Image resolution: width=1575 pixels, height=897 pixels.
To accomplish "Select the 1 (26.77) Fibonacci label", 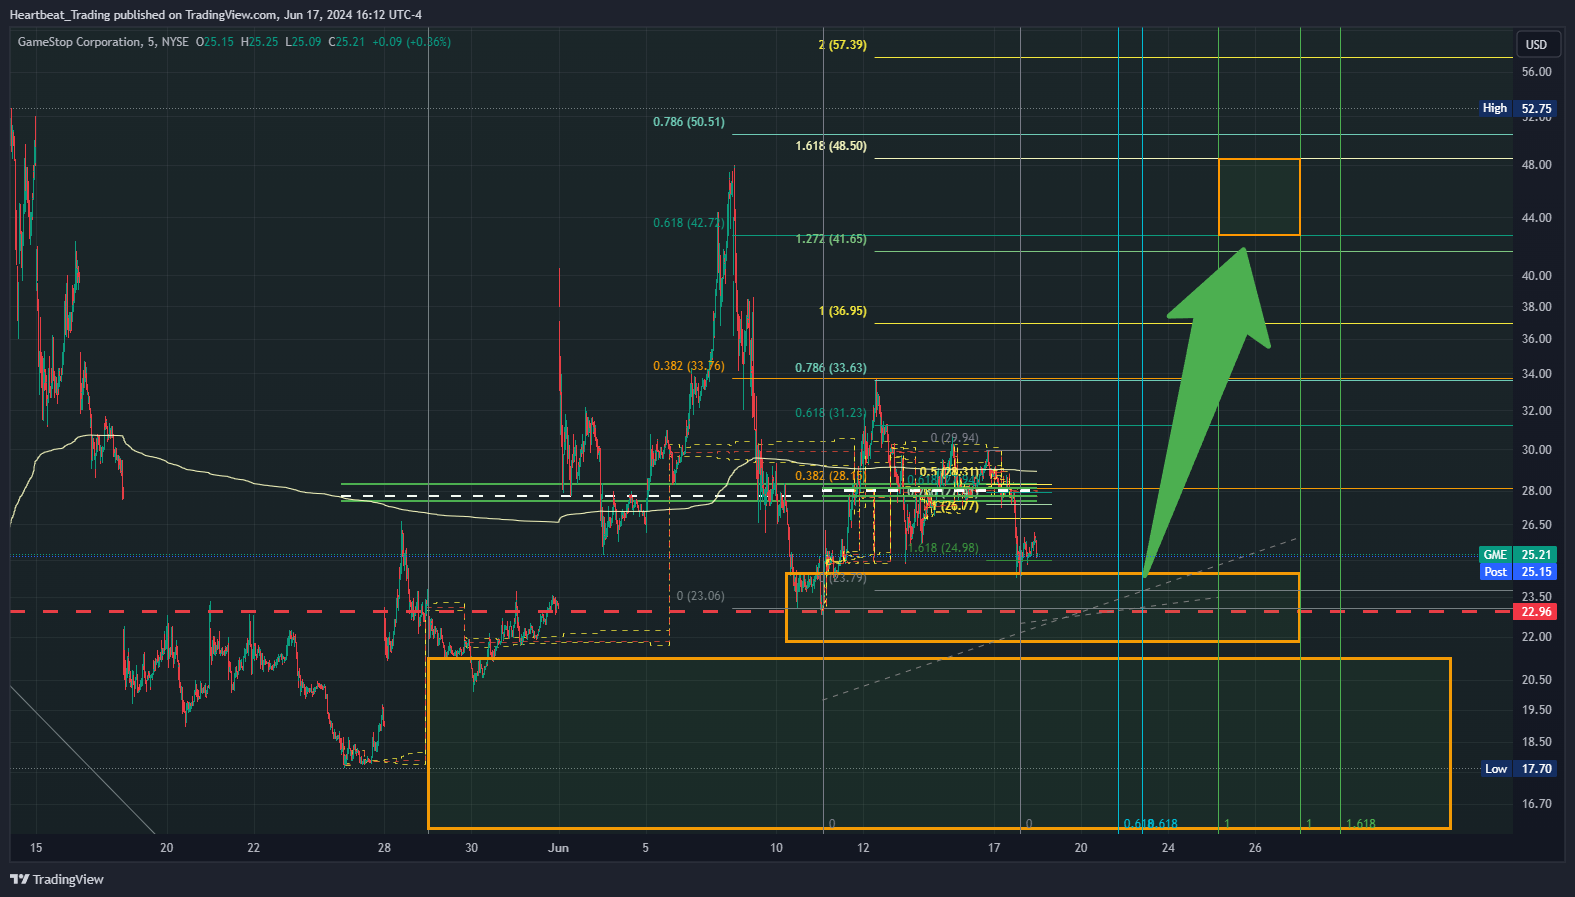I will point(955,506).
